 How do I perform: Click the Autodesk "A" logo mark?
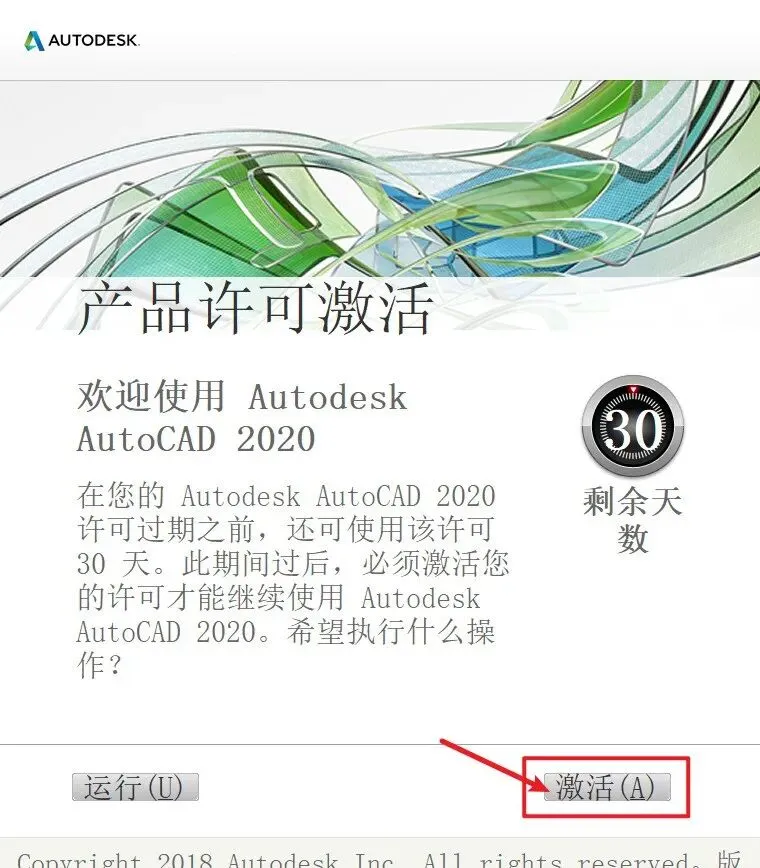click(x=34, y=41)
